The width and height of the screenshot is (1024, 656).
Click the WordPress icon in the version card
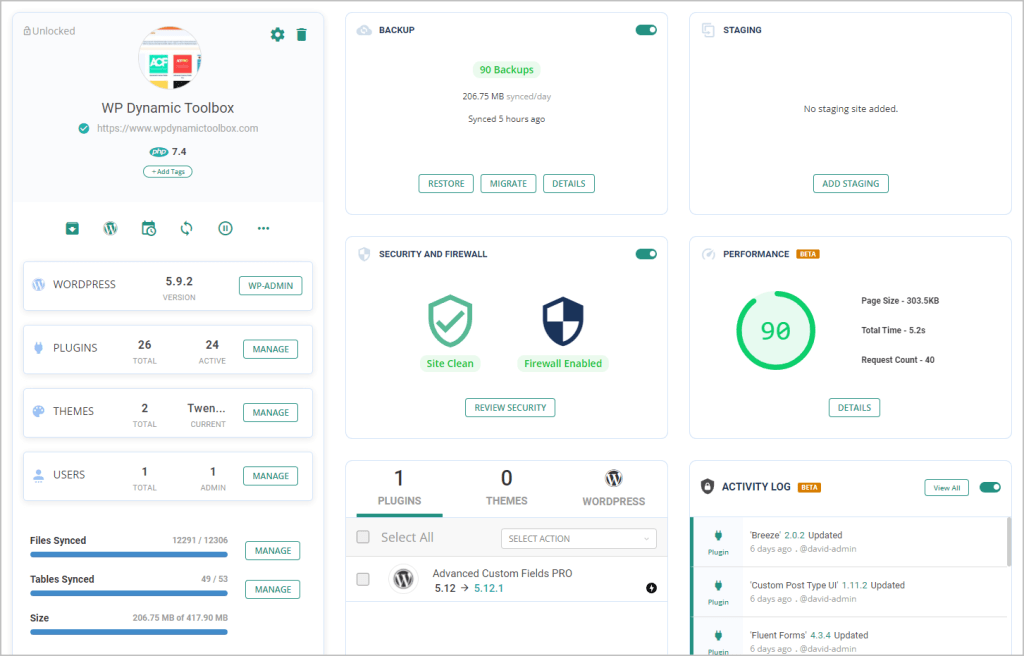[39, 285]
